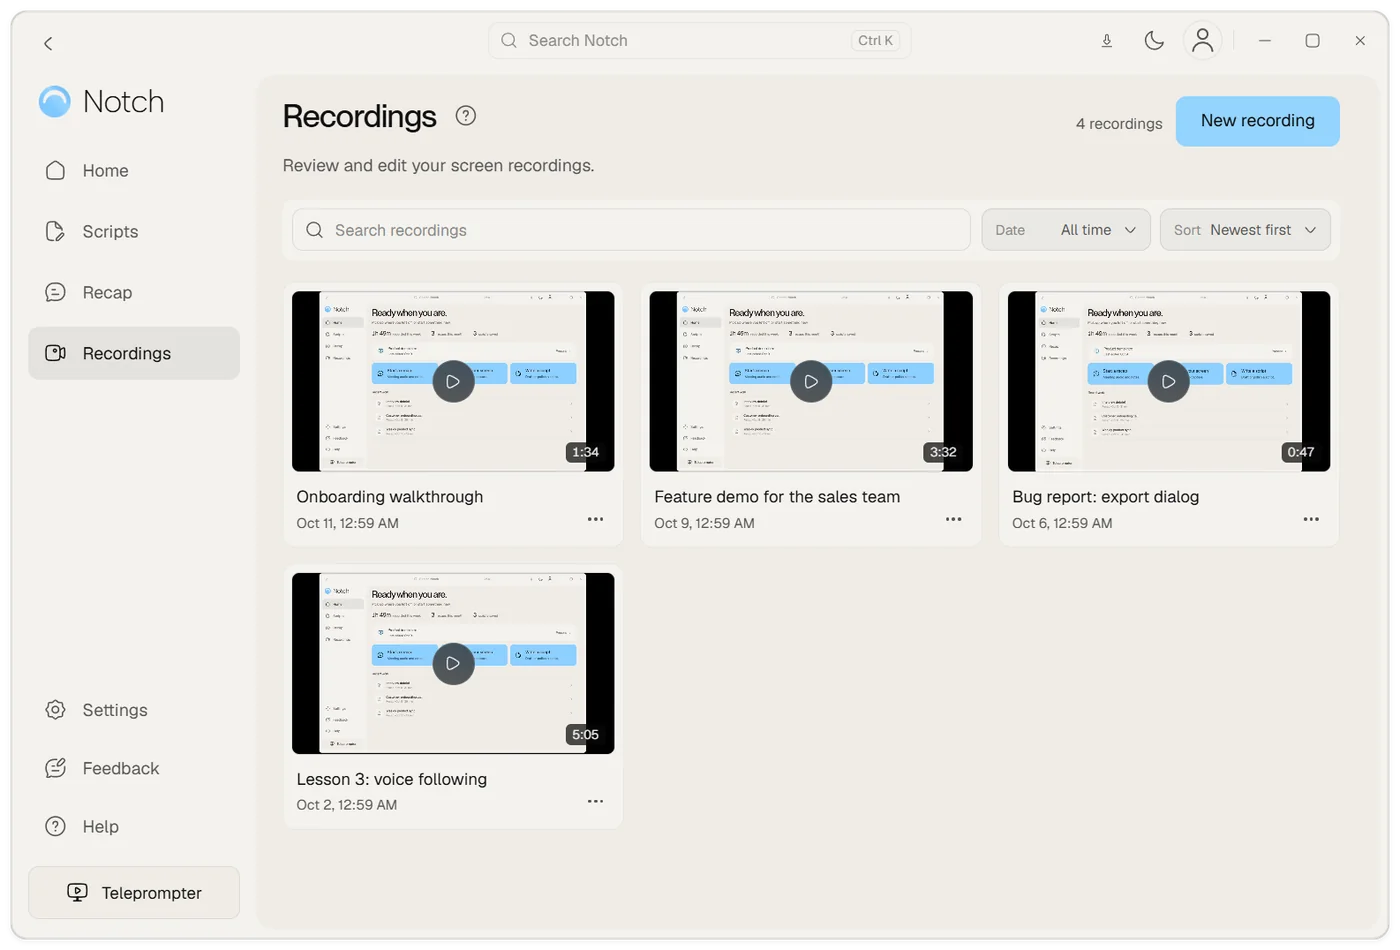Toggle dark mode moon icon

pos(1154,41)
